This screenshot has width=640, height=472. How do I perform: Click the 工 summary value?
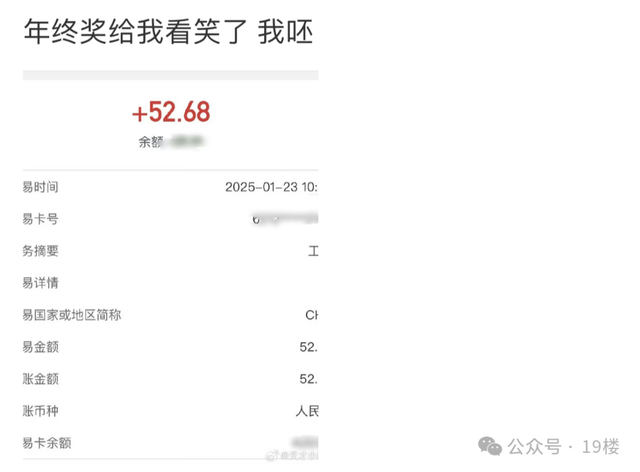tap(313, 251)
